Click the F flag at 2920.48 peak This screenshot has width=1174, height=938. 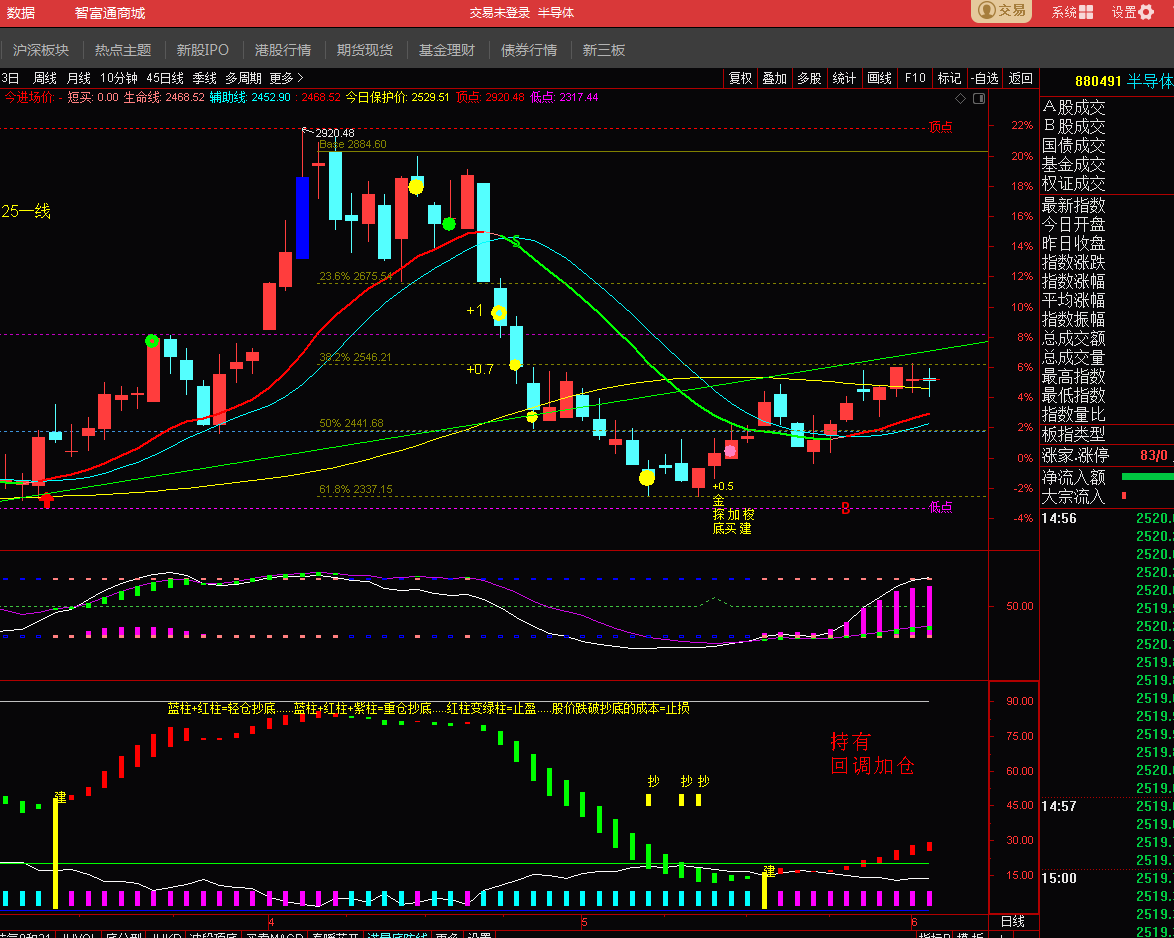pyautogui.click(x=304, y=131)
